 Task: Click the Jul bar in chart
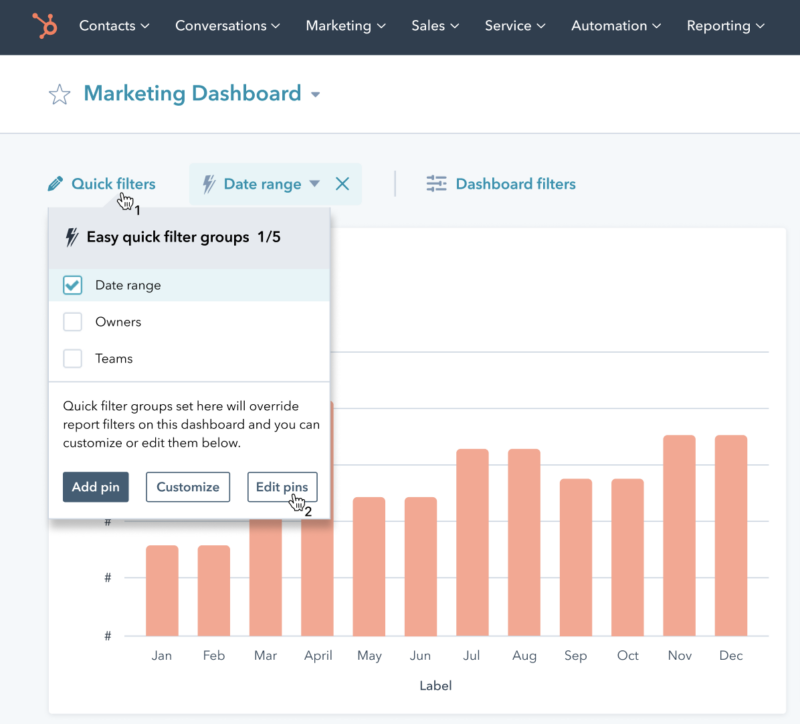pyautogui.click(x=472, y=542)
